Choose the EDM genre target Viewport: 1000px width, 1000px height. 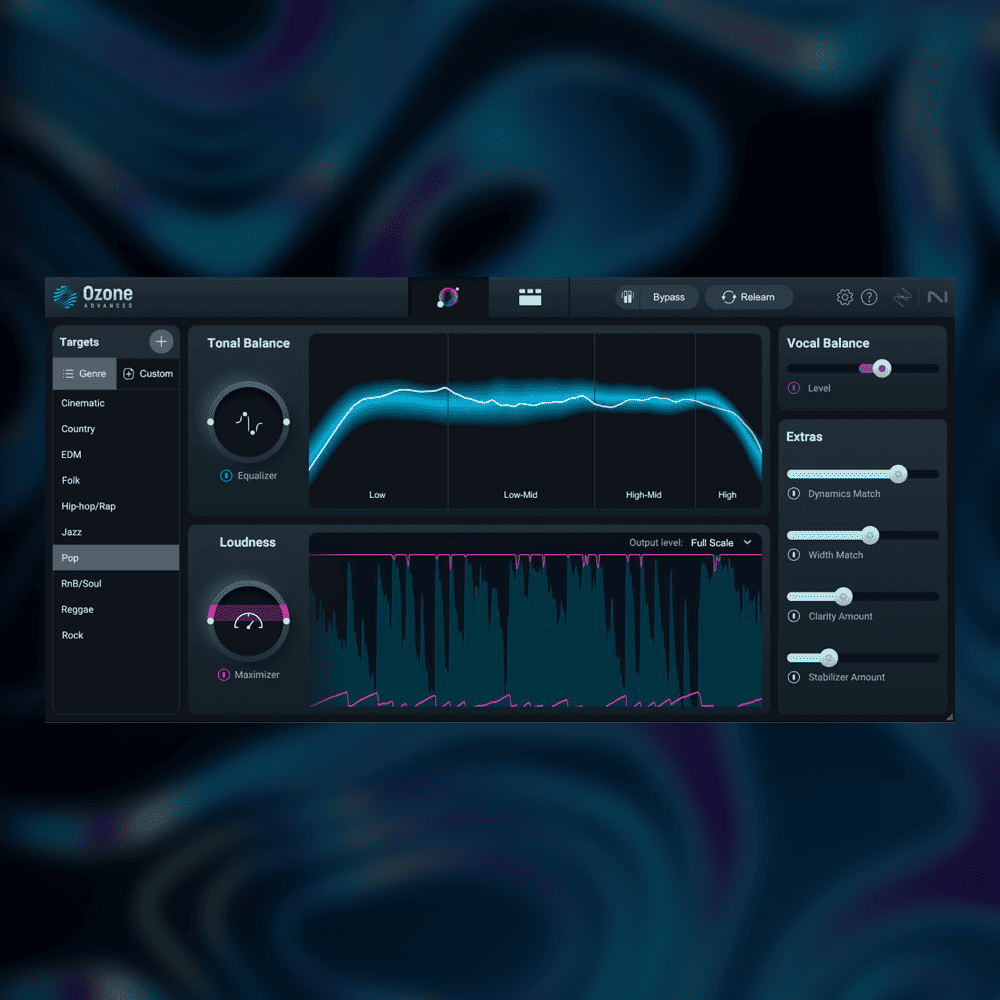tap(115, 455)
